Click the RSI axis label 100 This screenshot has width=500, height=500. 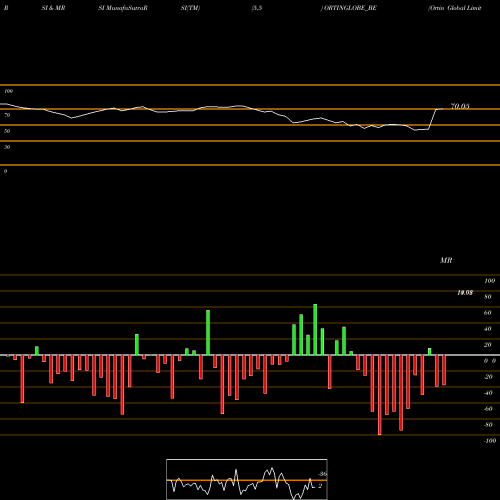click(8, 91)
